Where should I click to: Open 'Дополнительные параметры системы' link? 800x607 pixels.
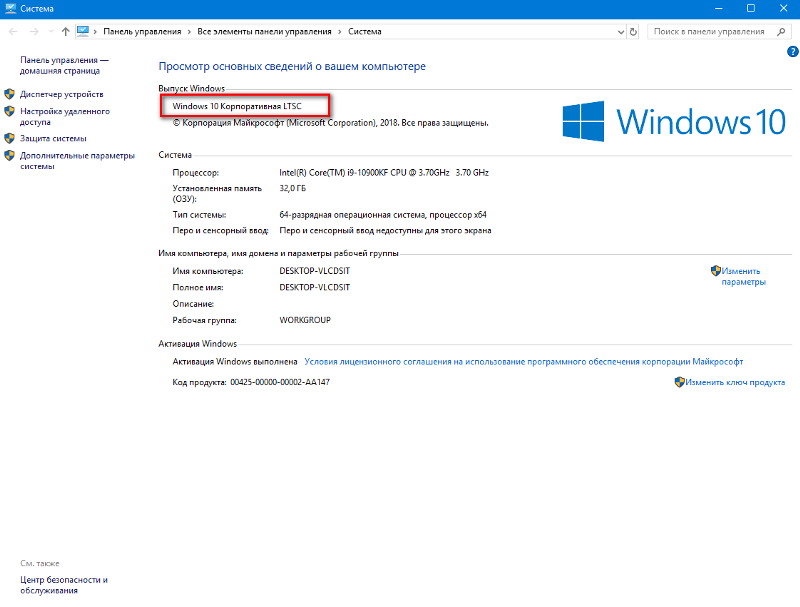tap(77, 161)
